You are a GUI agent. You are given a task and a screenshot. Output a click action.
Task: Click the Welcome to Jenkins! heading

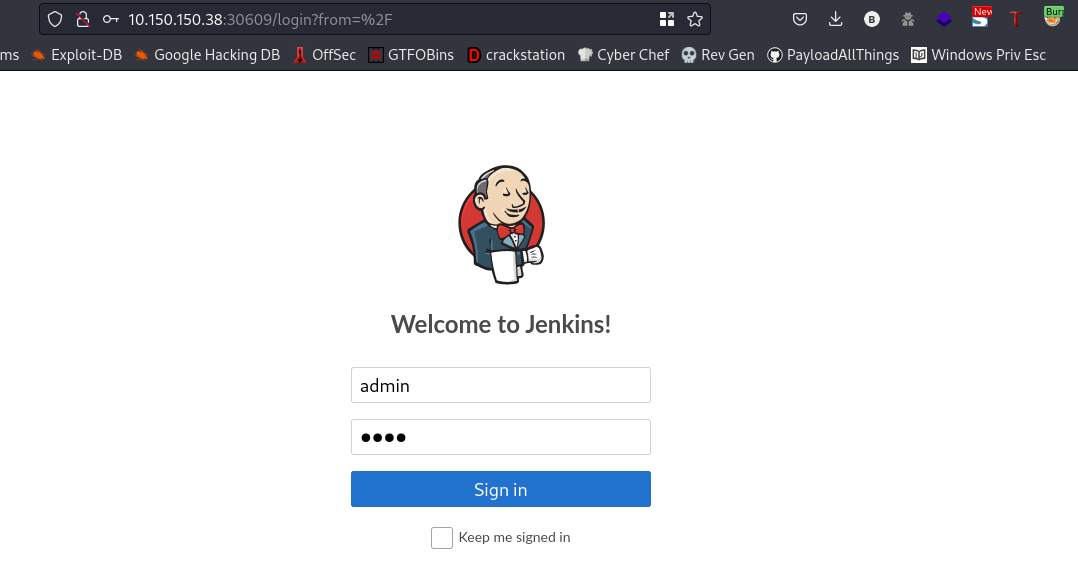[500, 325]
